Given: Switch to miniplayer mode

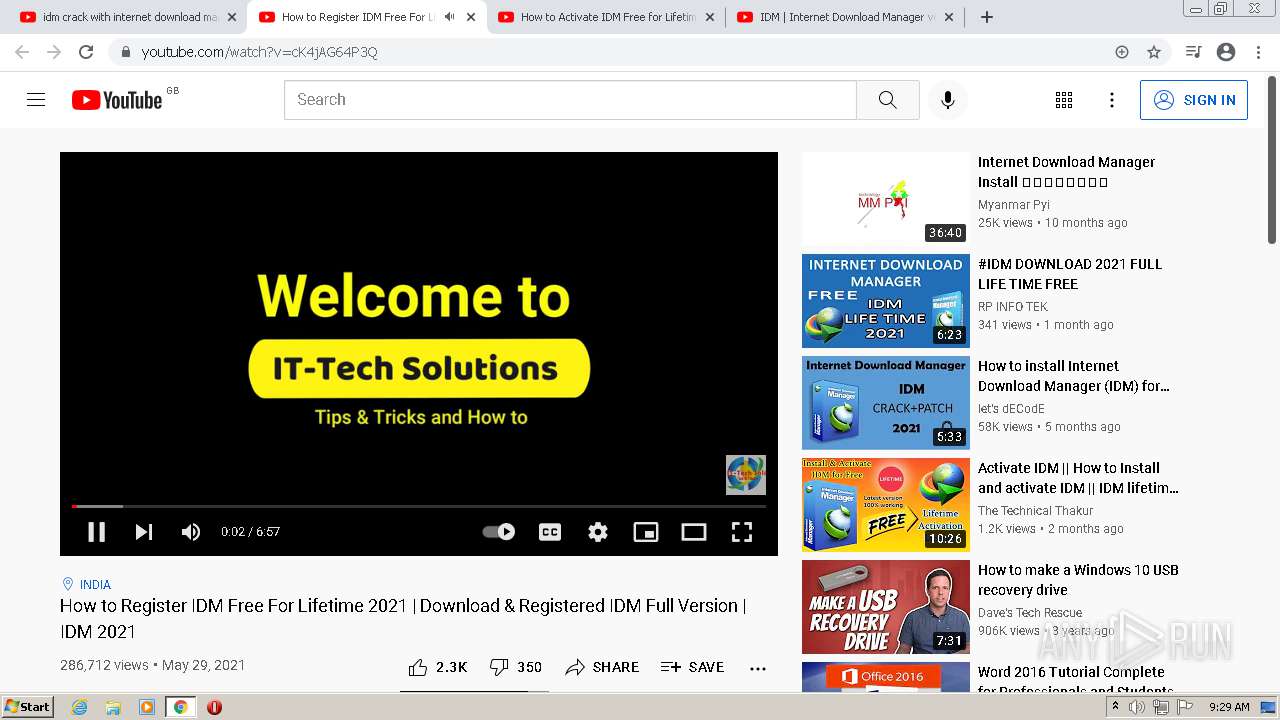Looking at the screenshot, I should point(646,532).
